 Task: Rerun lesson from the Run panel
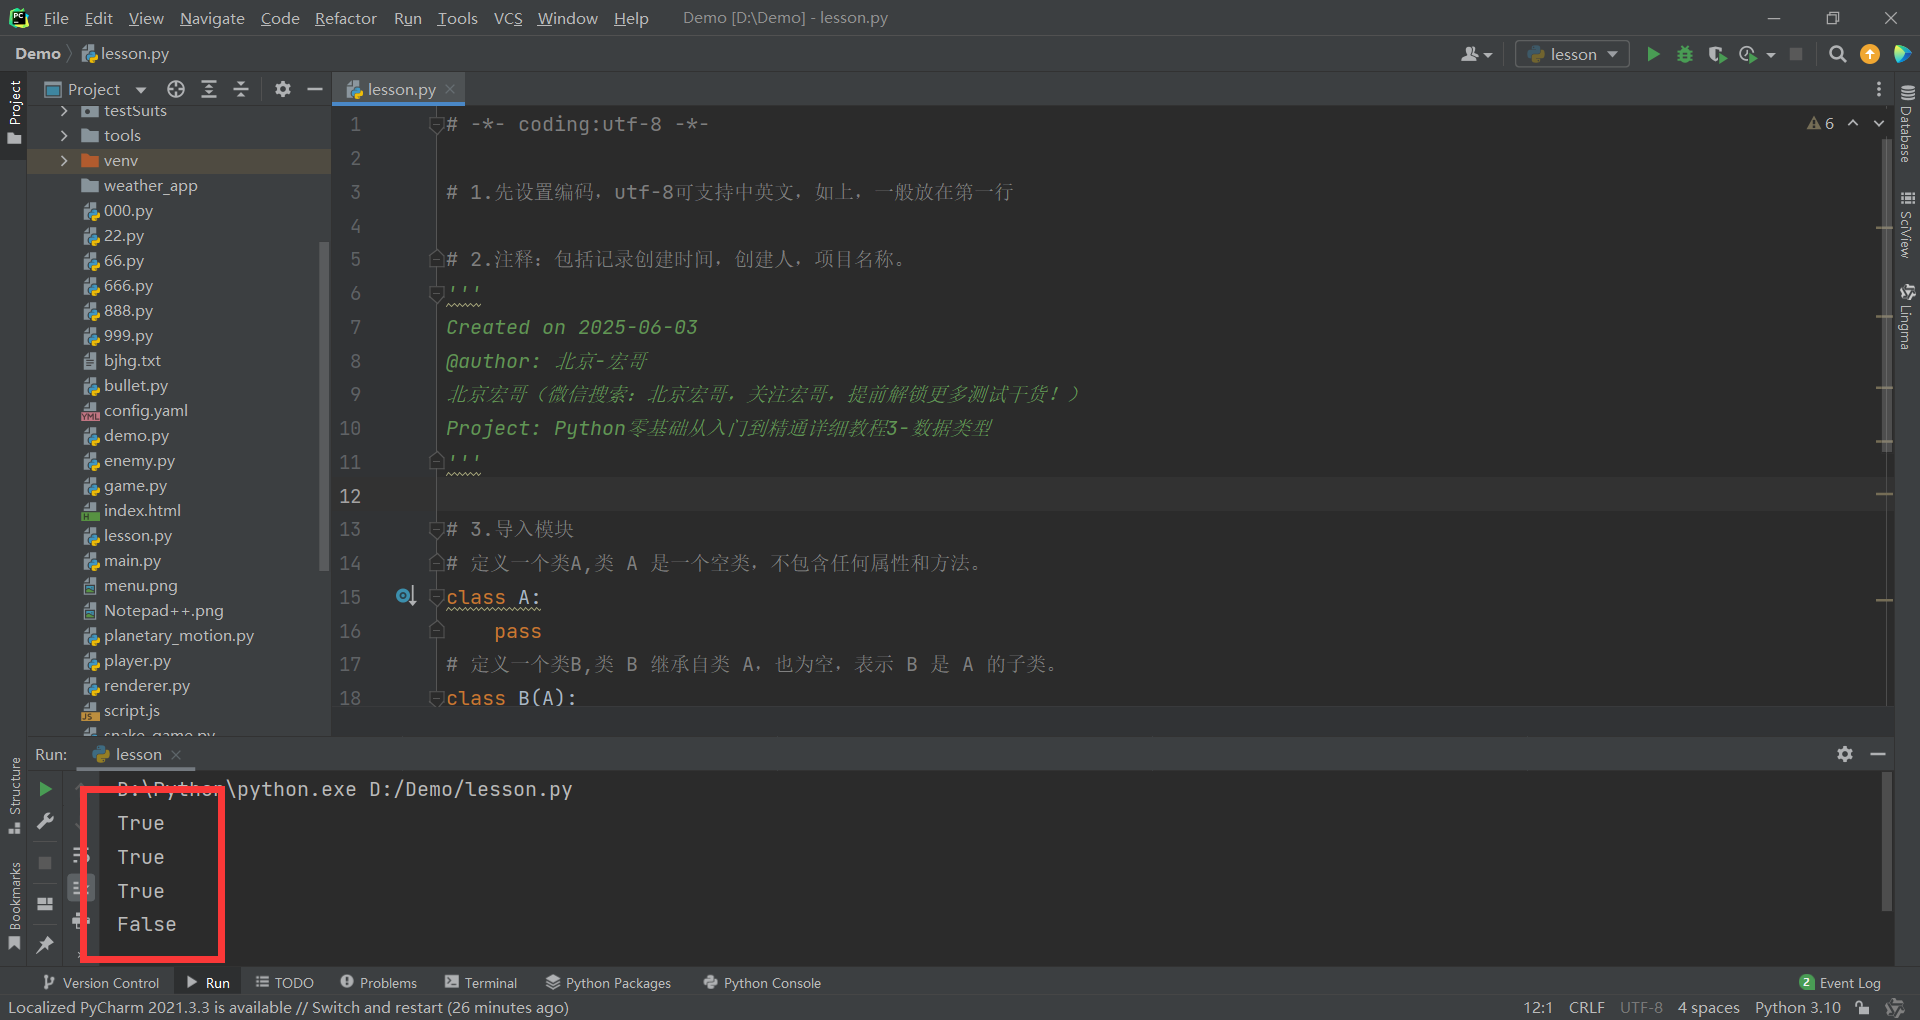(45, 789)
